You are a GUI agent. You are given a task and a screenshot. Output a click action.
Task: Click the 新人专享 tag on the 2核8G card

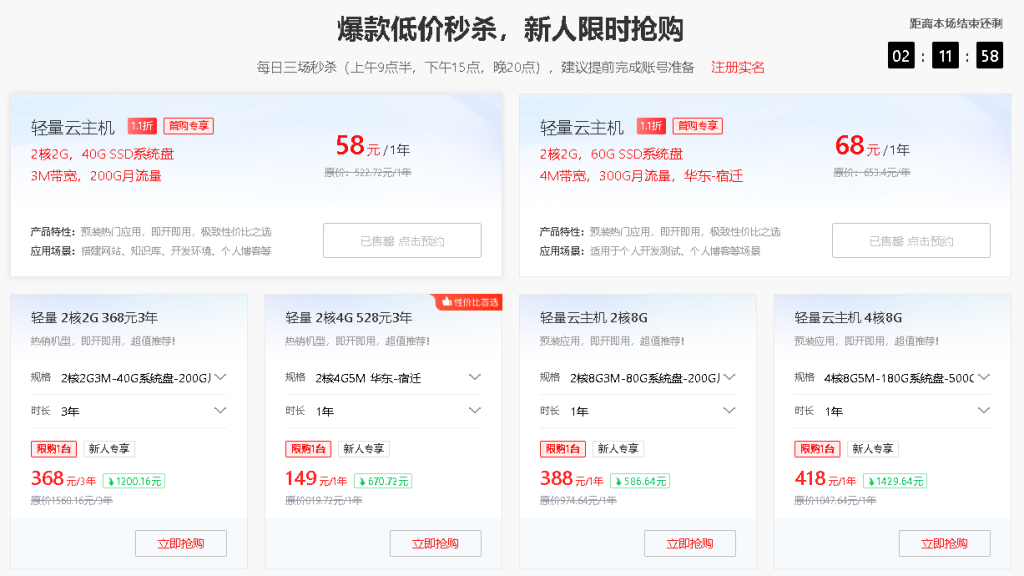pyautogui.click(x=618, y=449)
